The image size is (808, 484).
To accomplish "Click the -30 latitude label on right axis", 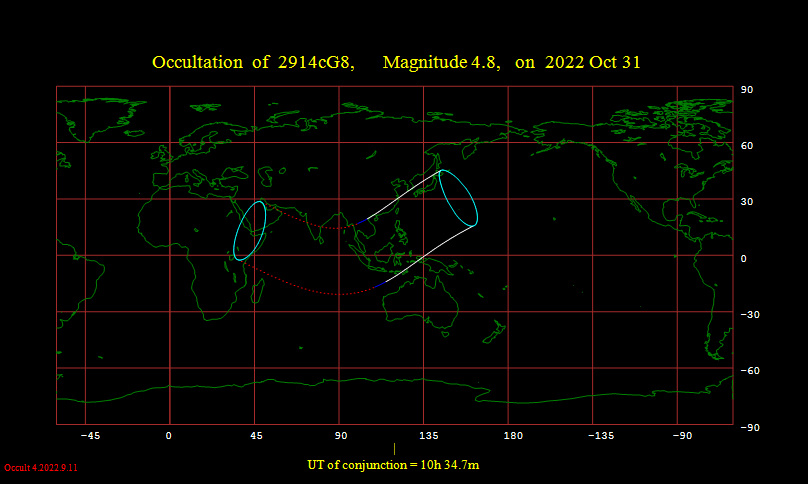I will point(747,315).
